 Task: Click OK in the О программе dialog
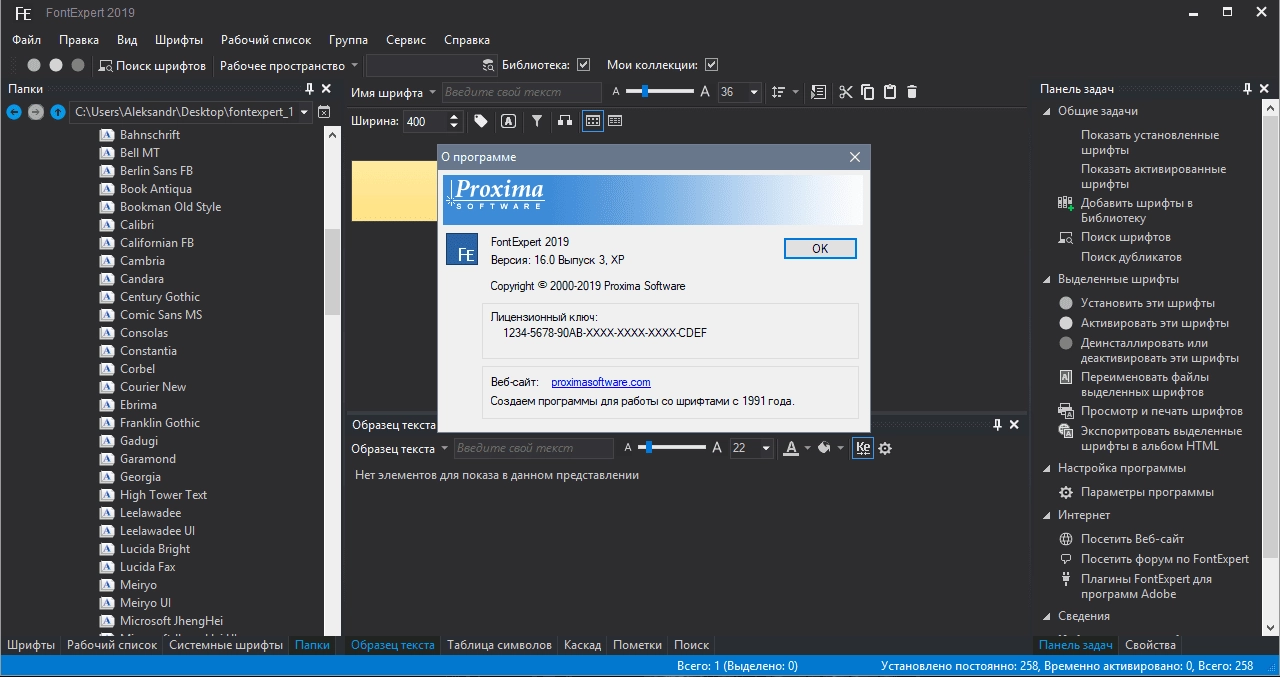820,248
